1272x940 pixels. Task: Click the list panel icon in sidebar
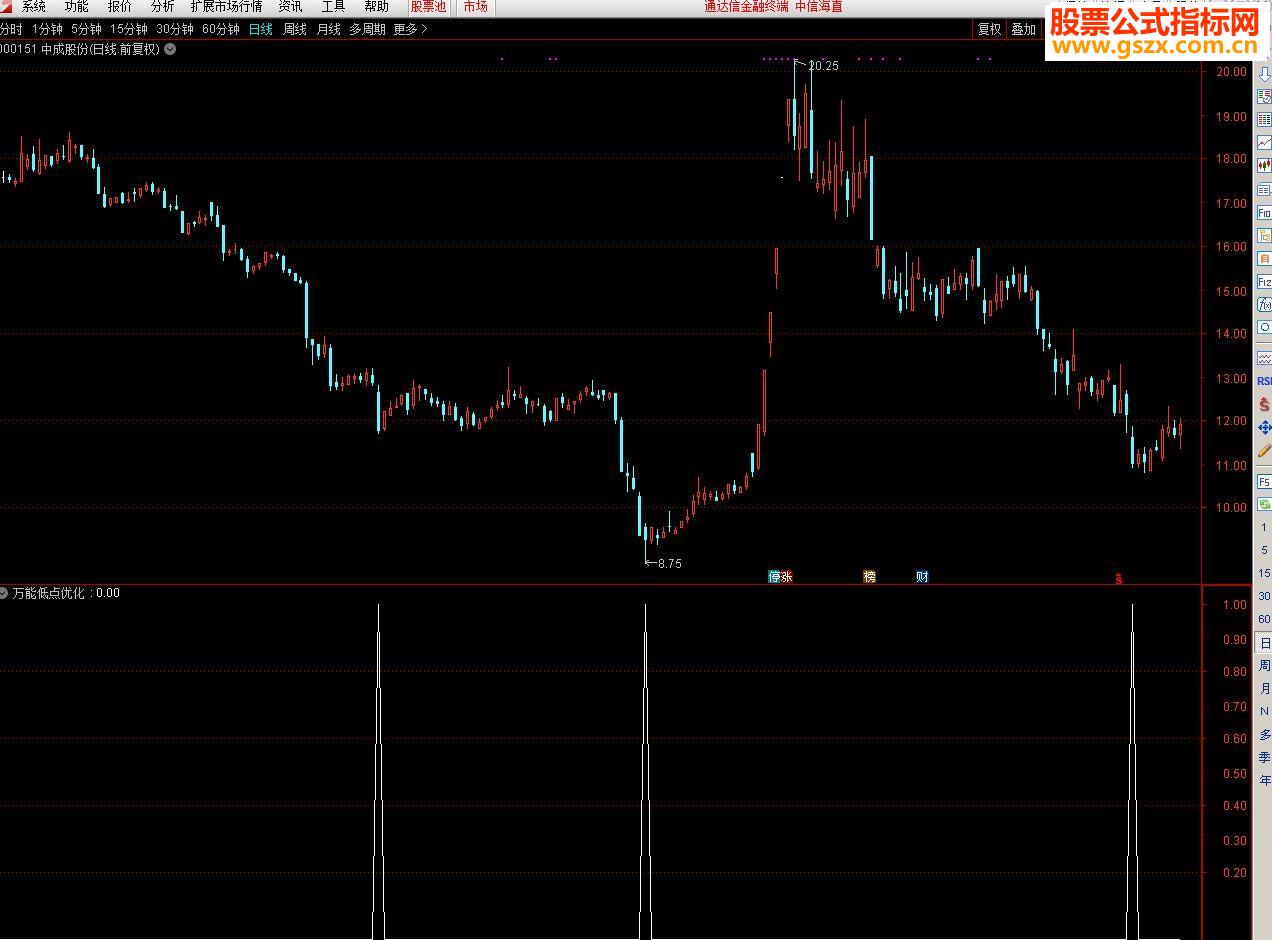point(1264,190)
